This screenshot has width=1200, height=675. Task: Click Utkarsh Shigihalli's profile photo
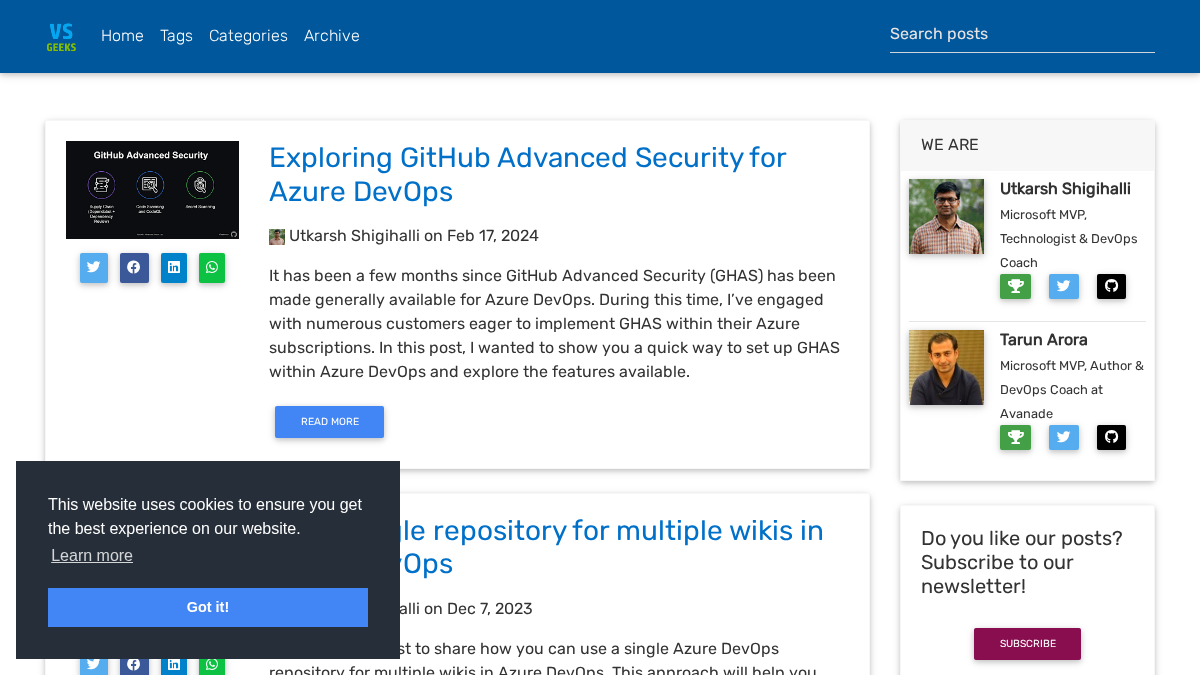tap(946, 216)
